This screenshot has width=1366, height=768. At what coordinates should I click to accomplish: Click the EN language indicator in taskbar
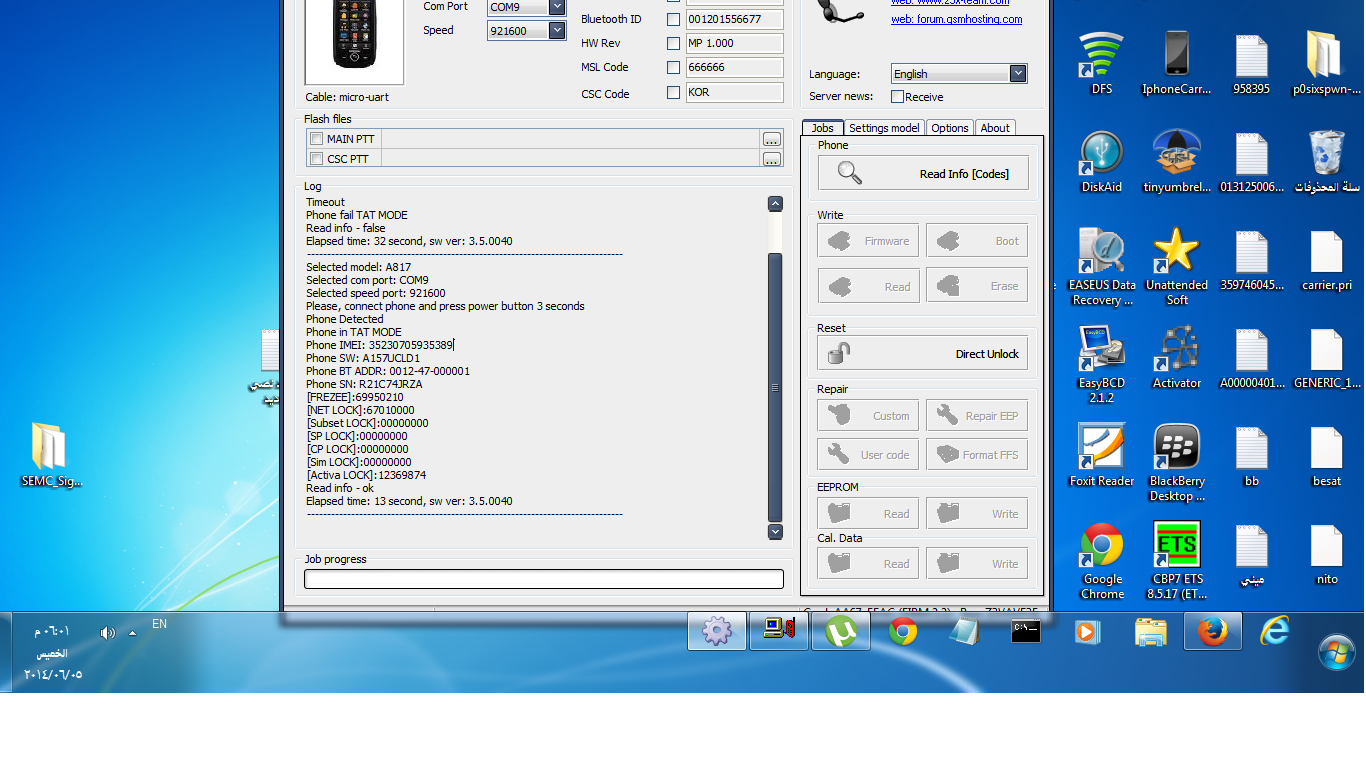[x=159, y=624]
